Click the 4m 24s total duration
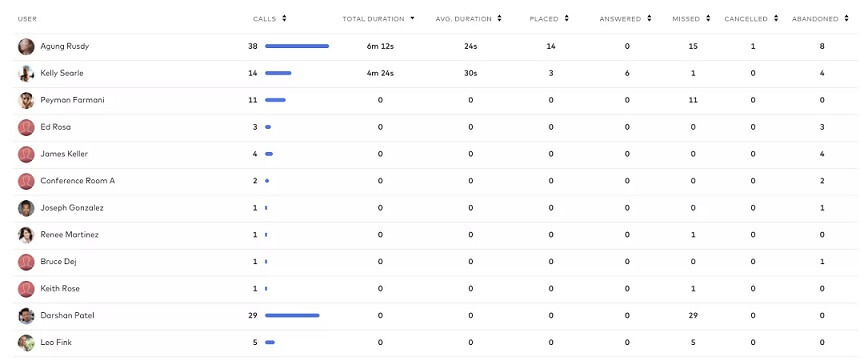Screen dimensions: 860x361 point(380,73)
